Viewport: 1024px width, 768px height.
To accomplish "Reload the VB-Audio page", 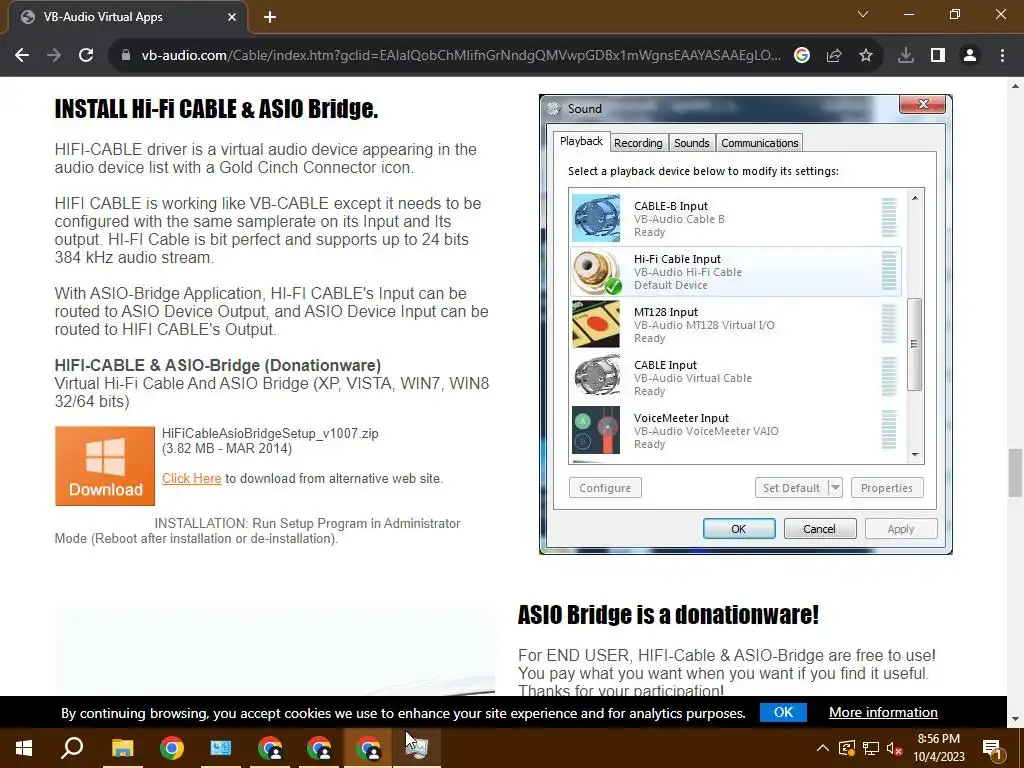I will pos(86,56).
